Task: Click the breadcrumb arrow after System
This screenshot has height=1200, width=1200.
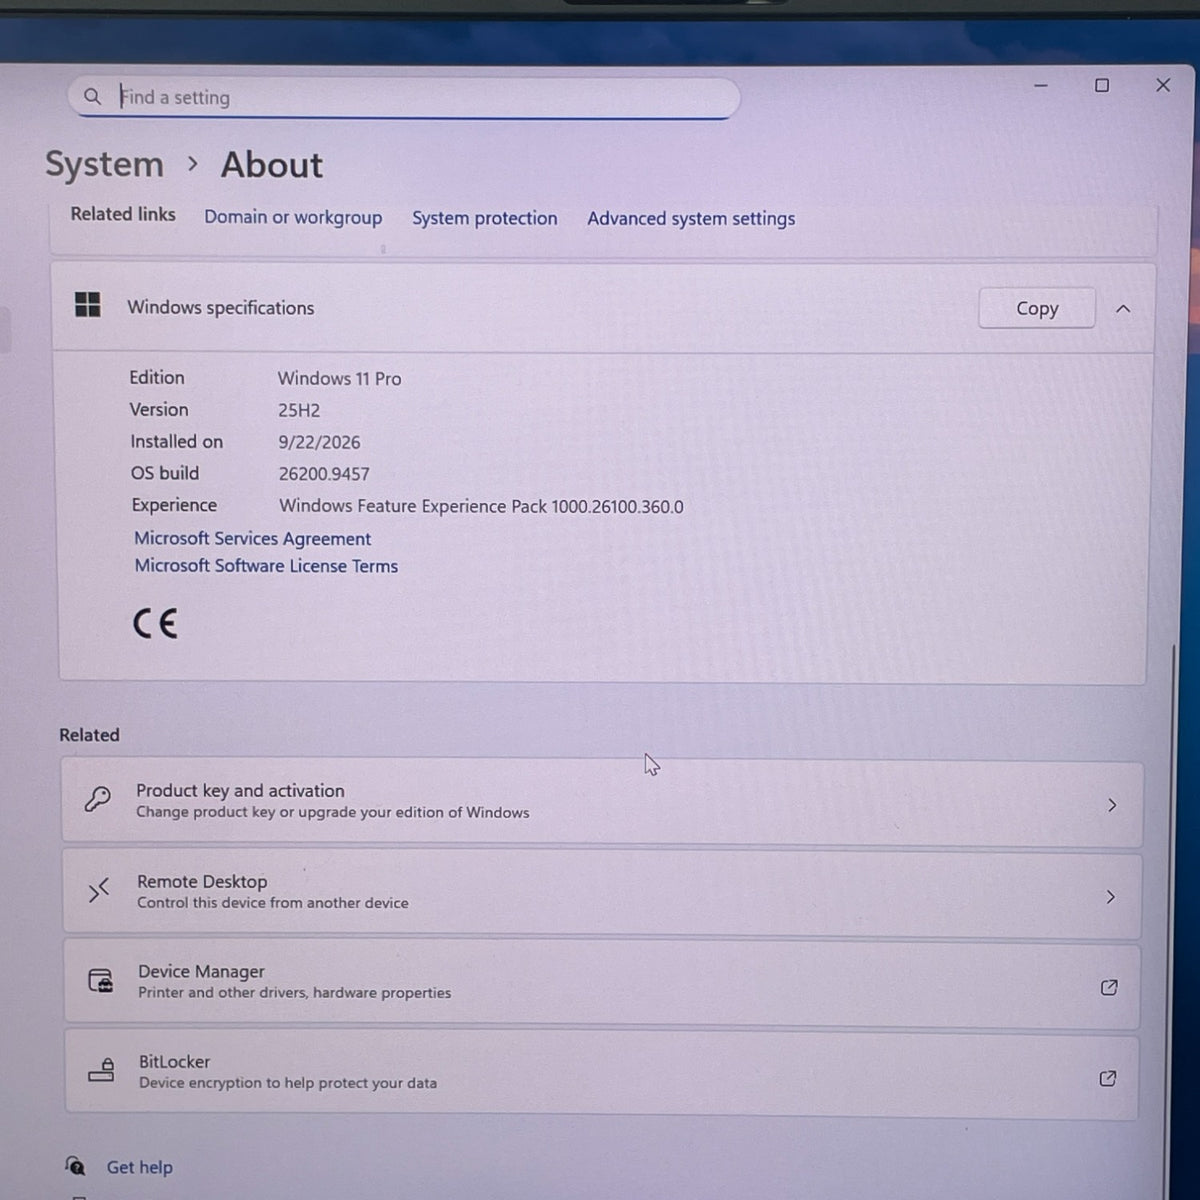Action: coord(193,164)
